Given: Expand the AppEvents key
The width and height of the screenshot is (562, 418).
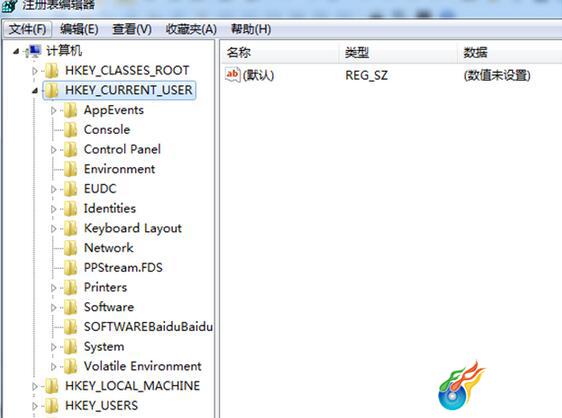Looking at the screenshot, I should (54, 110).
